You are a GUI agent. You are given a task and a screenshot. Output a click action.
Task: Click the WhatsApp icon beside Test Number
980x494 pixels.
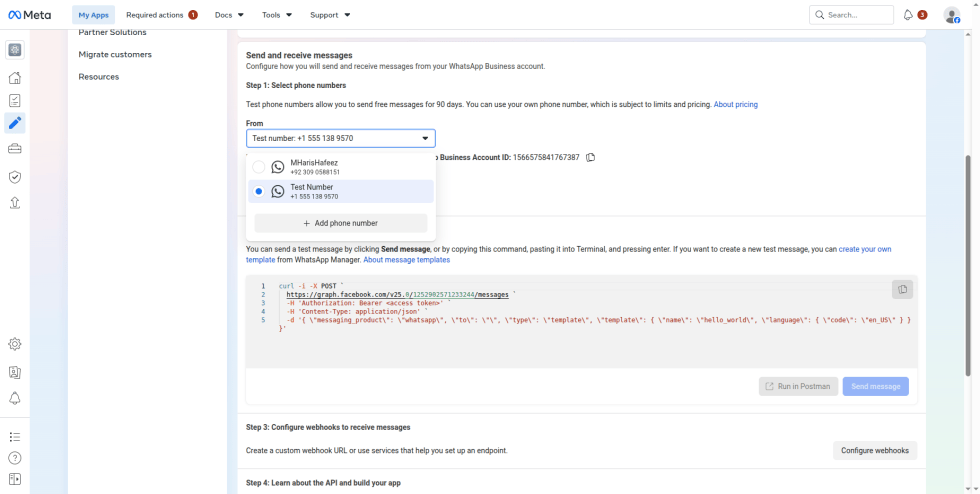pyautogui.click(x=278, y=191)
